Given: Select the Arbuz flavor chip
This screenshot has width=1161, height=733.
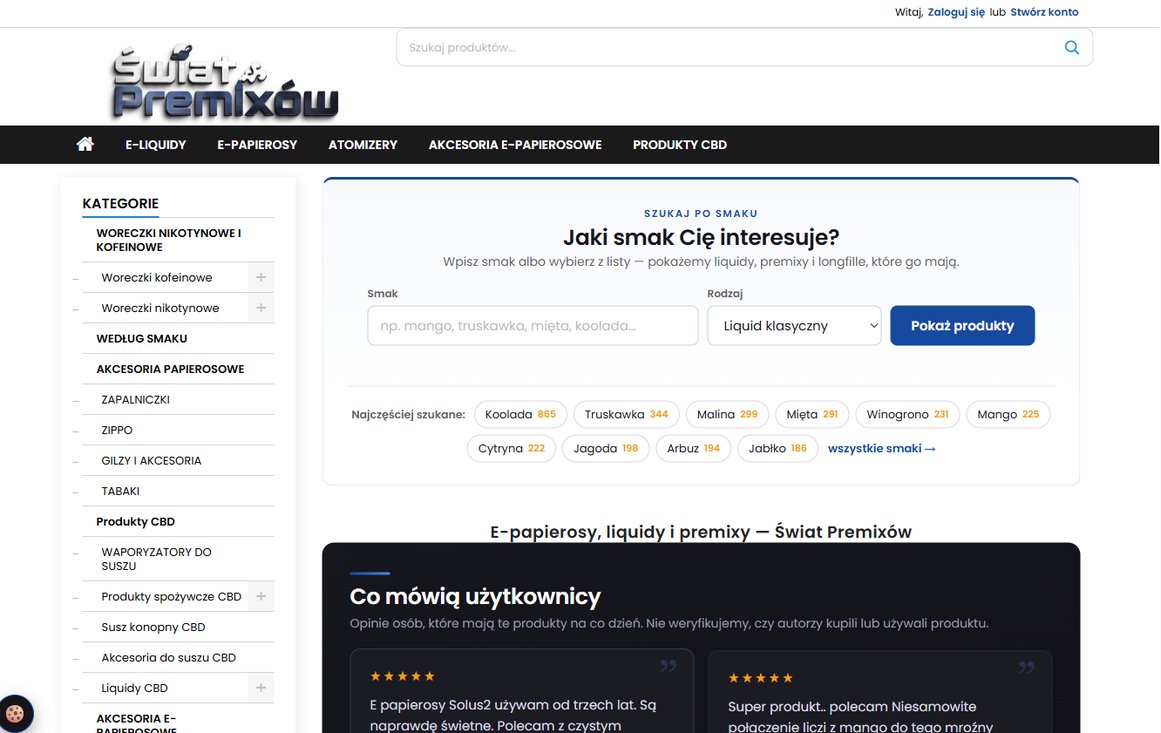Looking at the screenshot, I should tap(693, 449).
